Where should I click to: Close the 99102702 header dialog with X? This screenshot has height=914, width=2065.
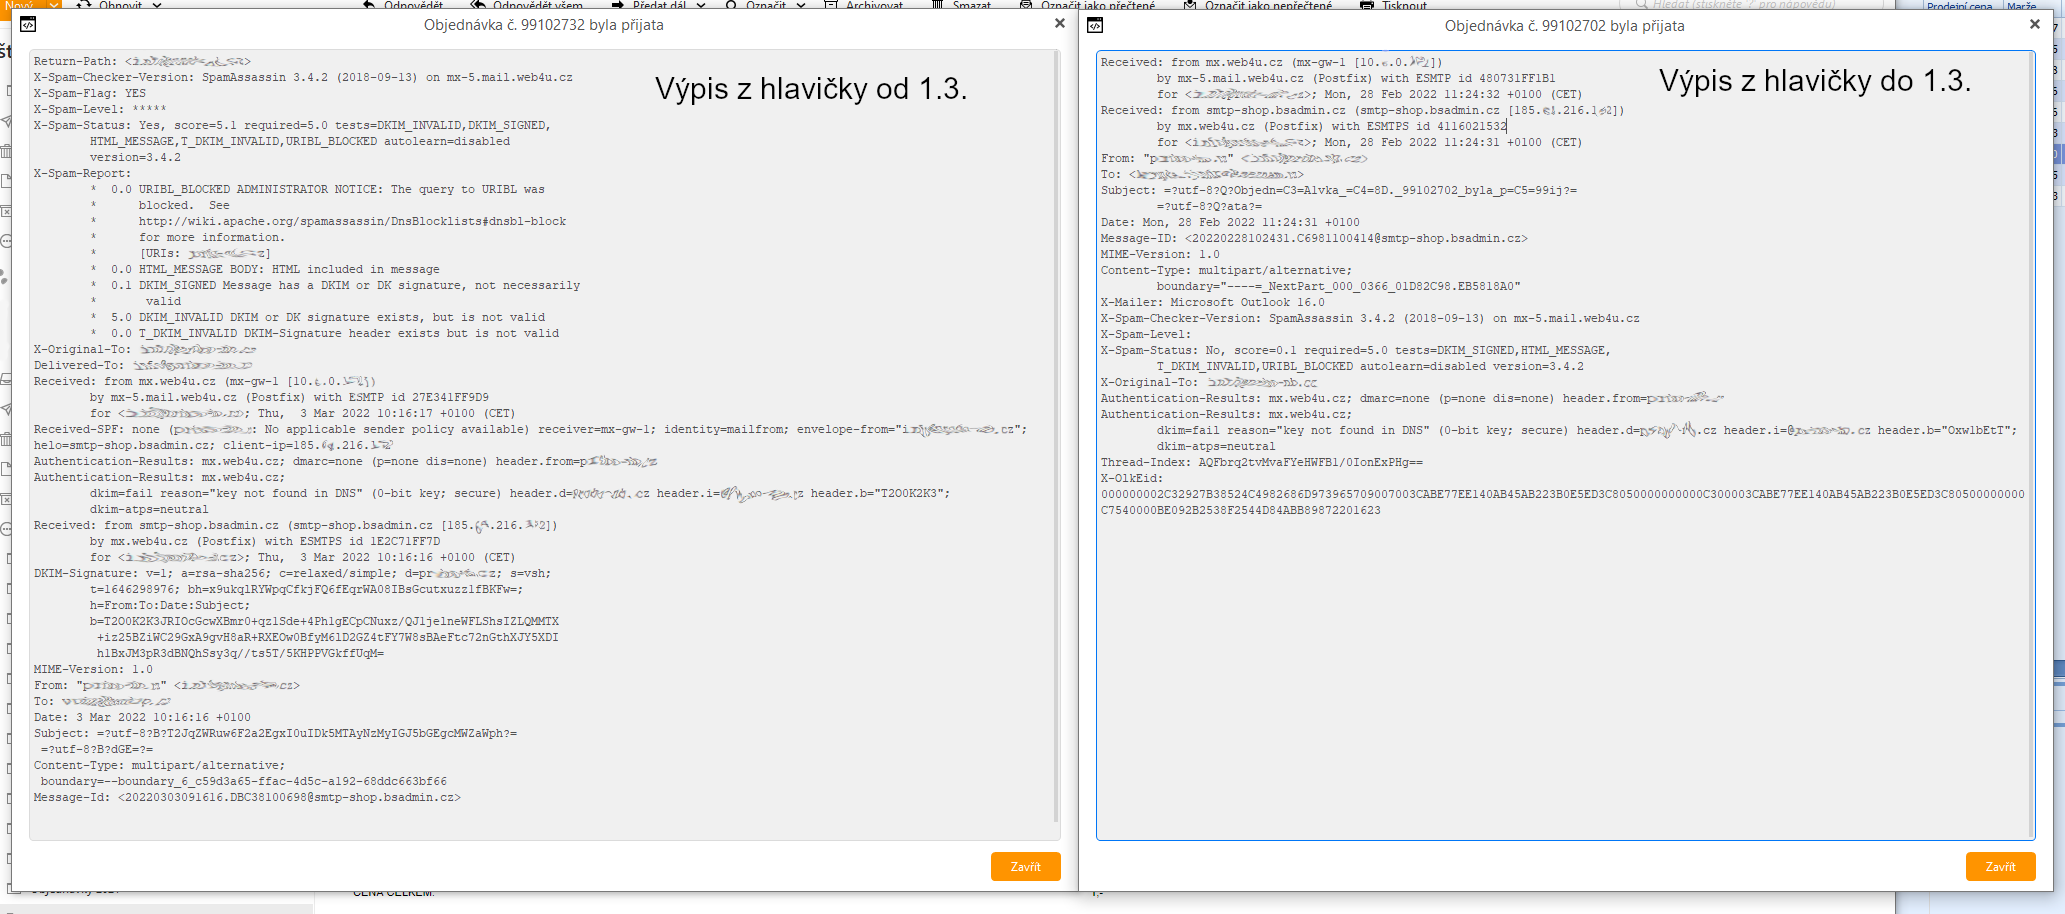(x=2034, y=24)
